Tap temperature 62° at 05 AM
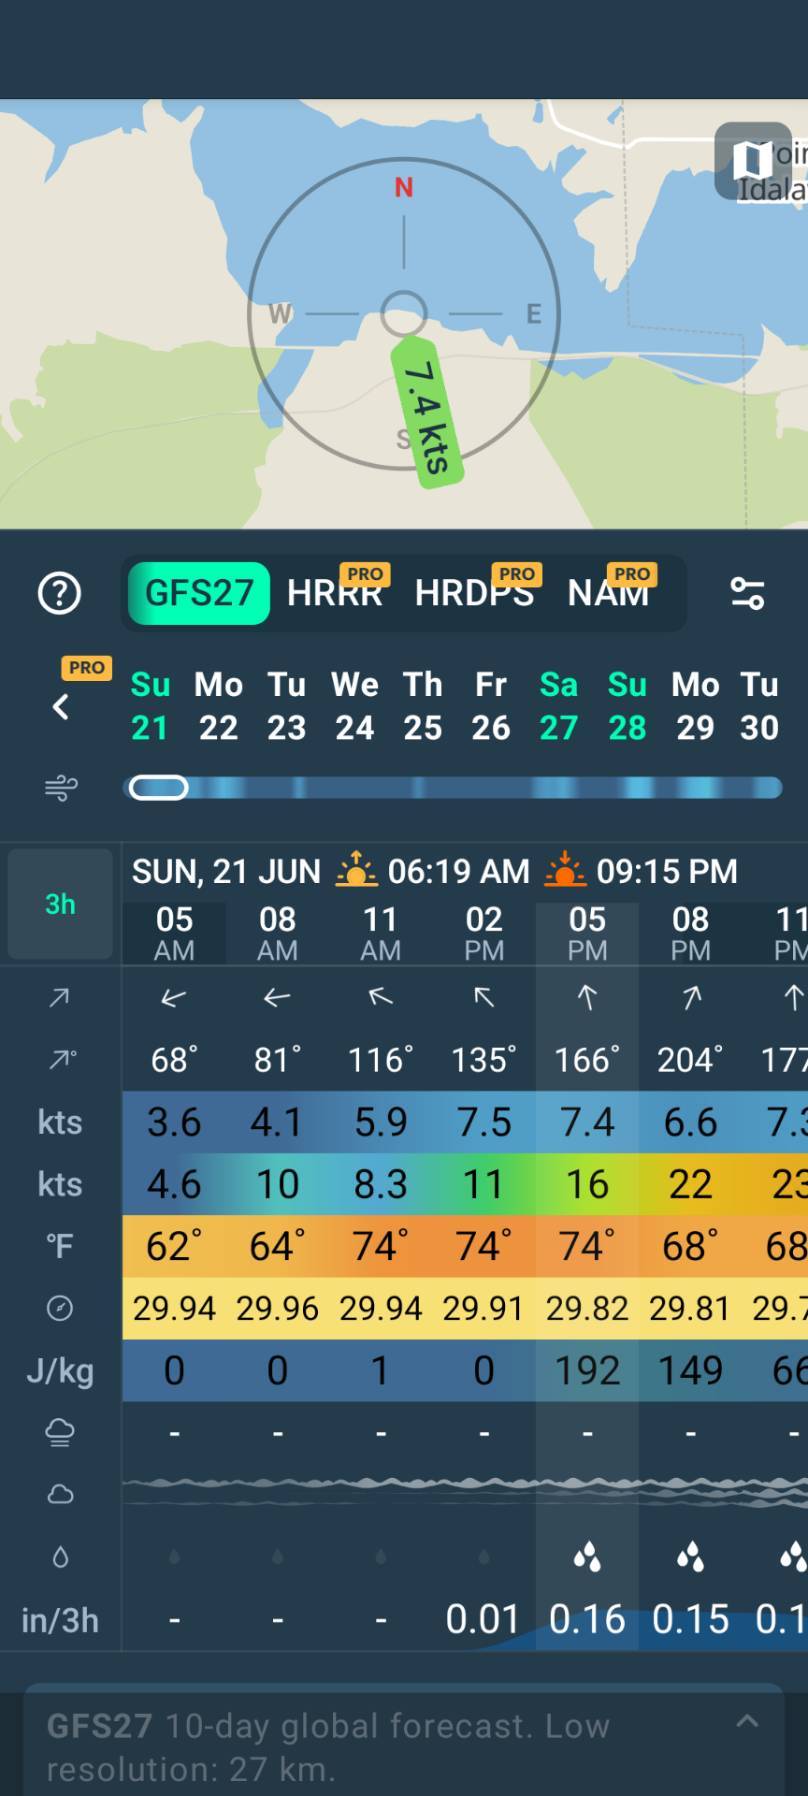808x1796 pixels. [x=174, y=1246]
